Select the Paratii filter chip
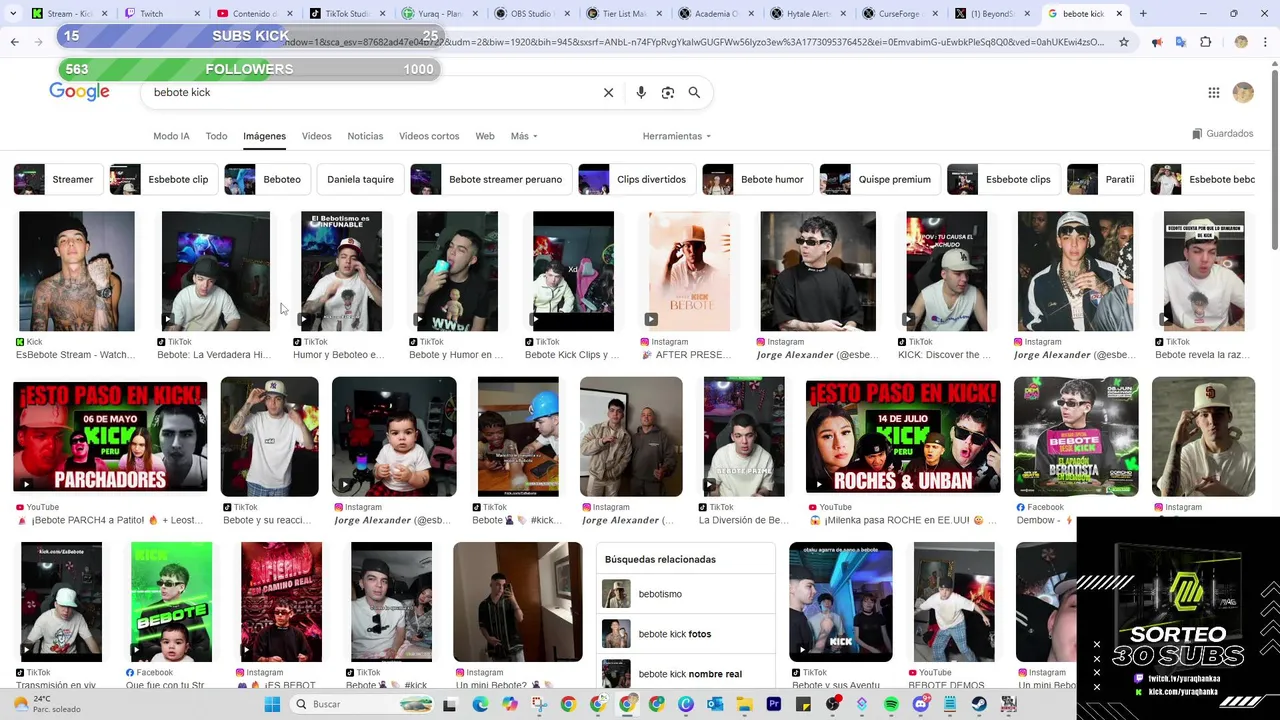Screen dimensions: 1280x720 click(x=1105, y=179)
